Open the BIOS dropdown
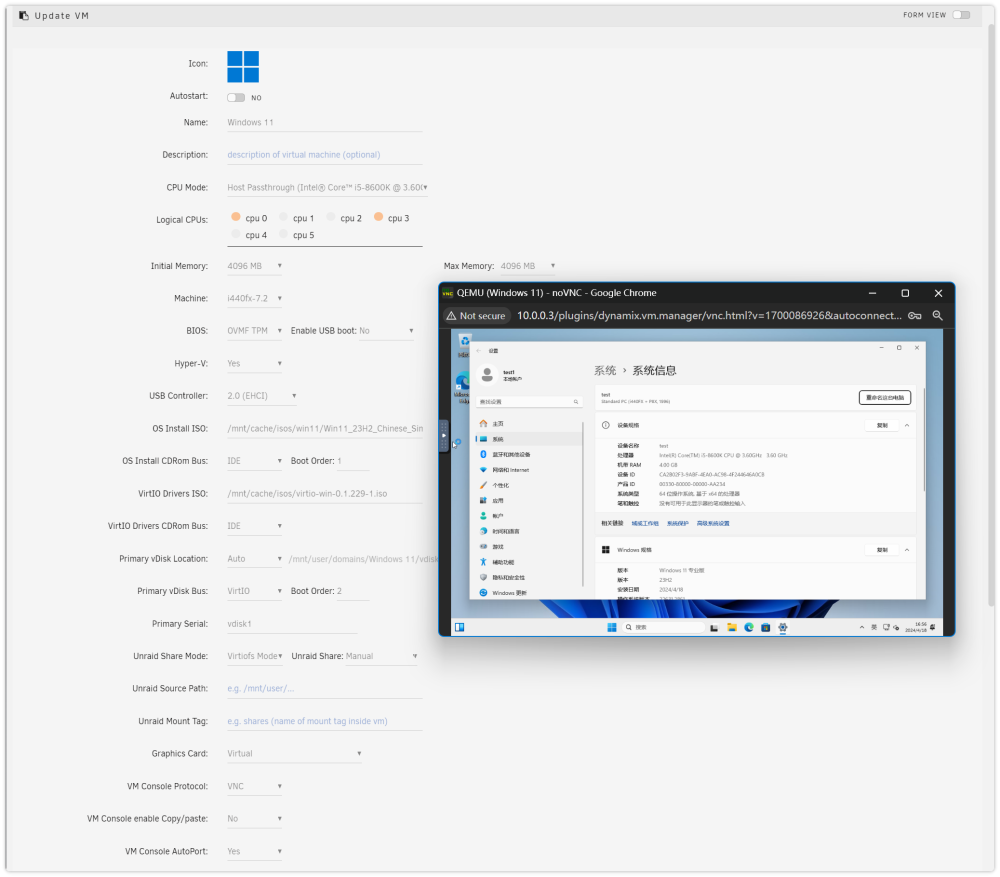Image resolution: width=1000 pixels, height=877 pixels. 254,331
